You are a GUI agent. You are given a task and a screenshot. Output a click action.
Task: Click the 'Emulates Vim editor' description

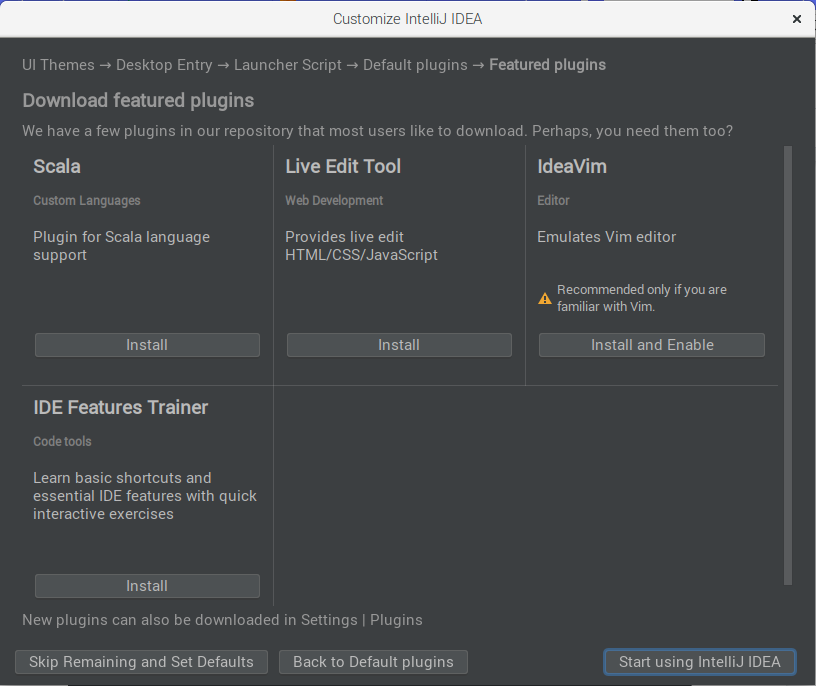(607, 237)
